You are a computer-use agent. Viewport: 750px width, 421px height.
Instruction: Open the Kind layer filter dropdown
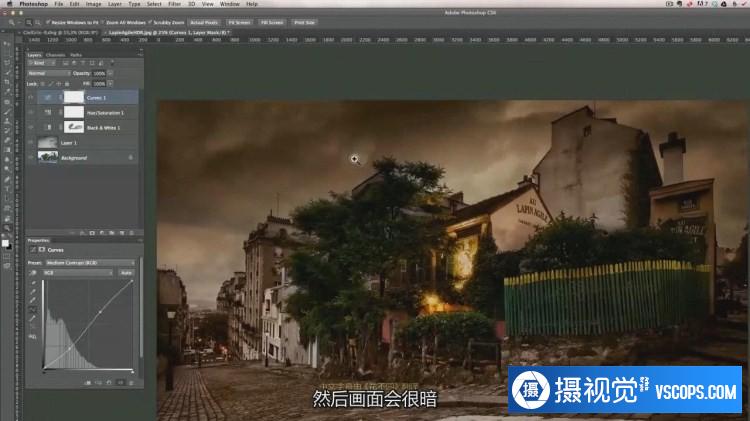click(x=43, y=63)
